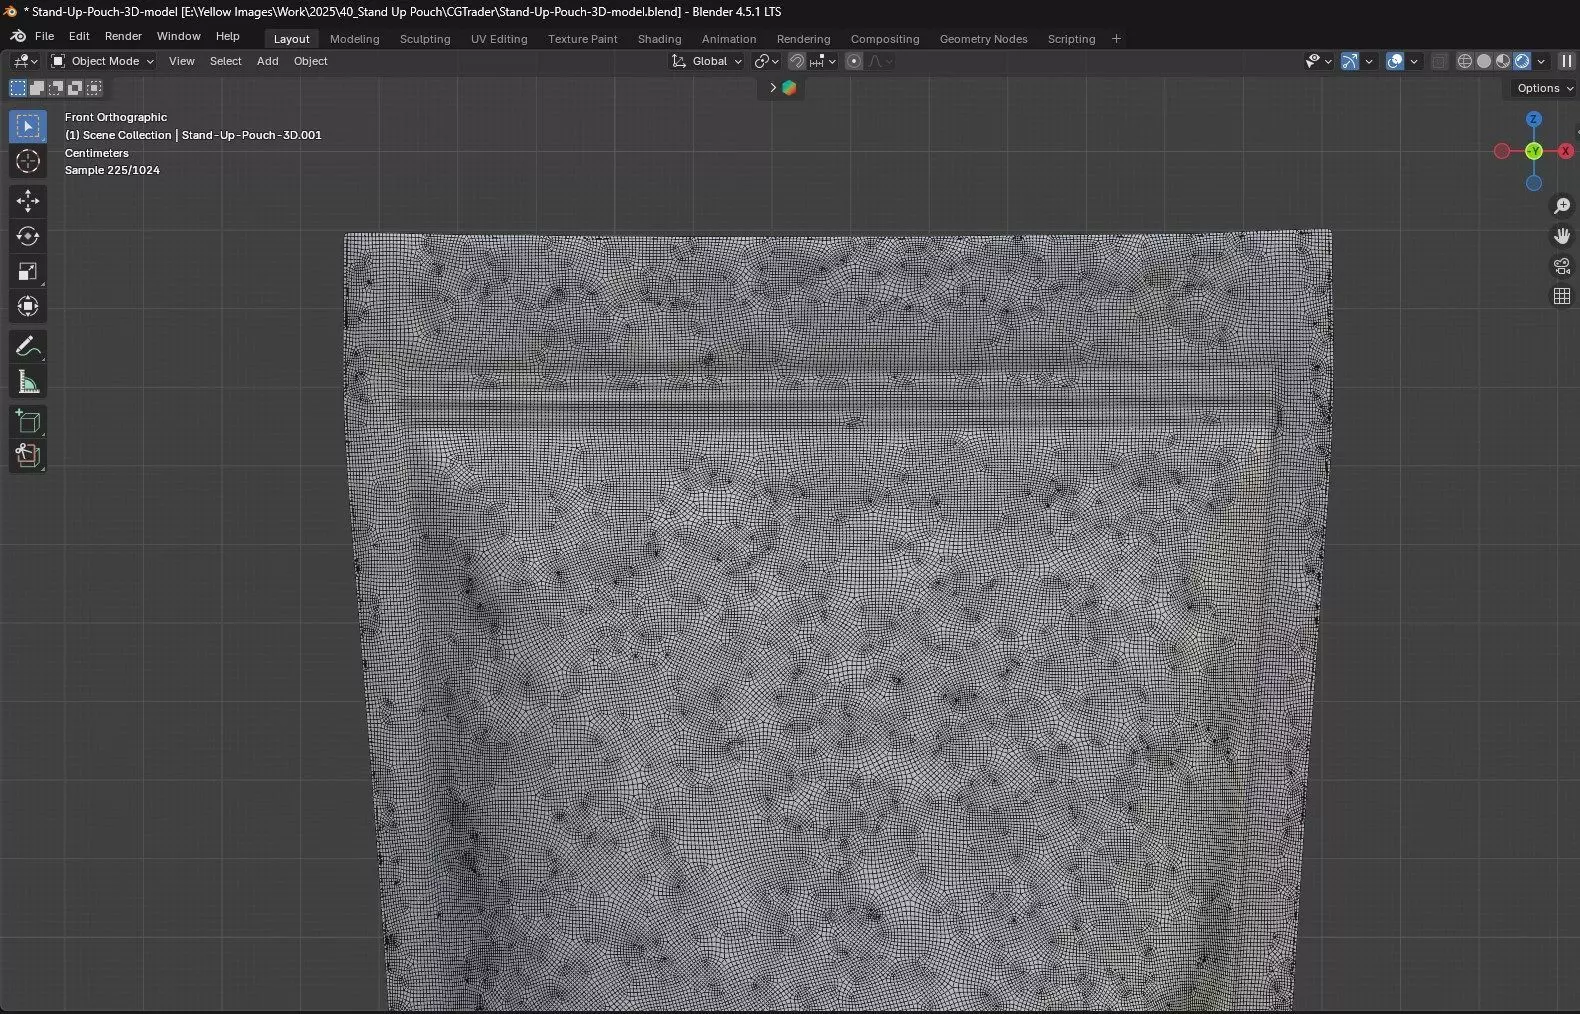
Task: Select the Transform tool
Action: point(28,306)
